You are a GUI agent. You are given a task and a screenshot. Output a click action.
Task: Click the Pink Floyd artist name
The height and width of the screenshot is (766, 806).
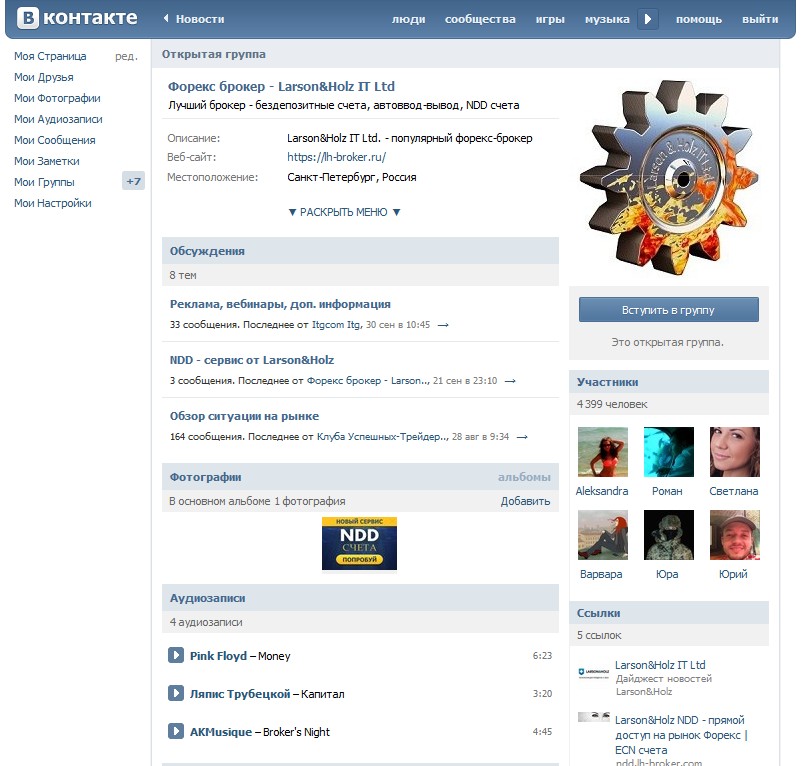click(218, 656)
